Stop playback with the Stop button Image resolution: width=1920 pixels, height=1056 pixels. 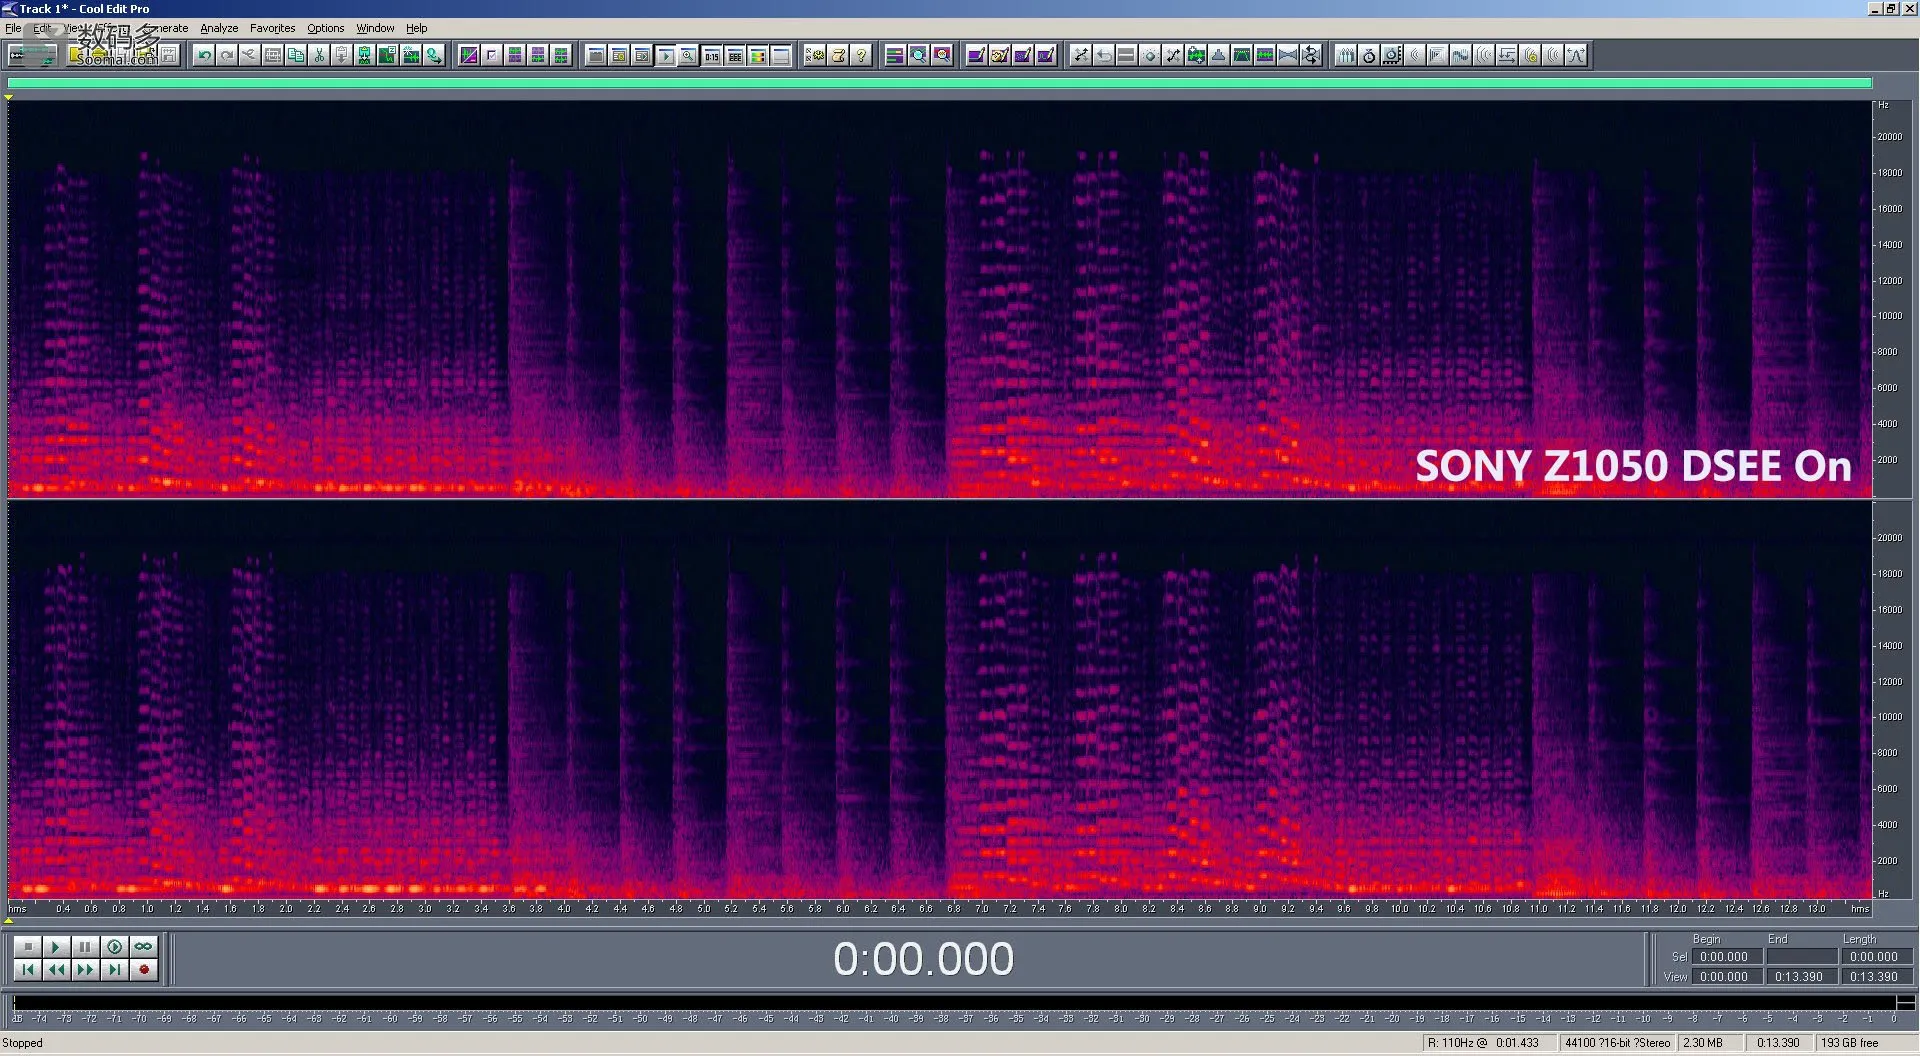[x=27, y=946]
